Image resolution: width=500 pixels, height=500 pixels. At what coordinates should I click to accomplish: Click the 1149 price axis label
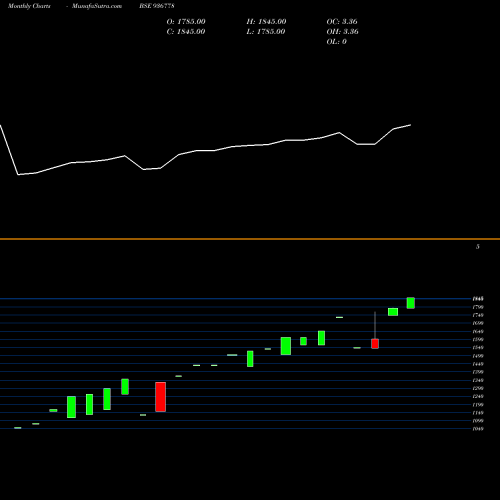coord(478,412)
